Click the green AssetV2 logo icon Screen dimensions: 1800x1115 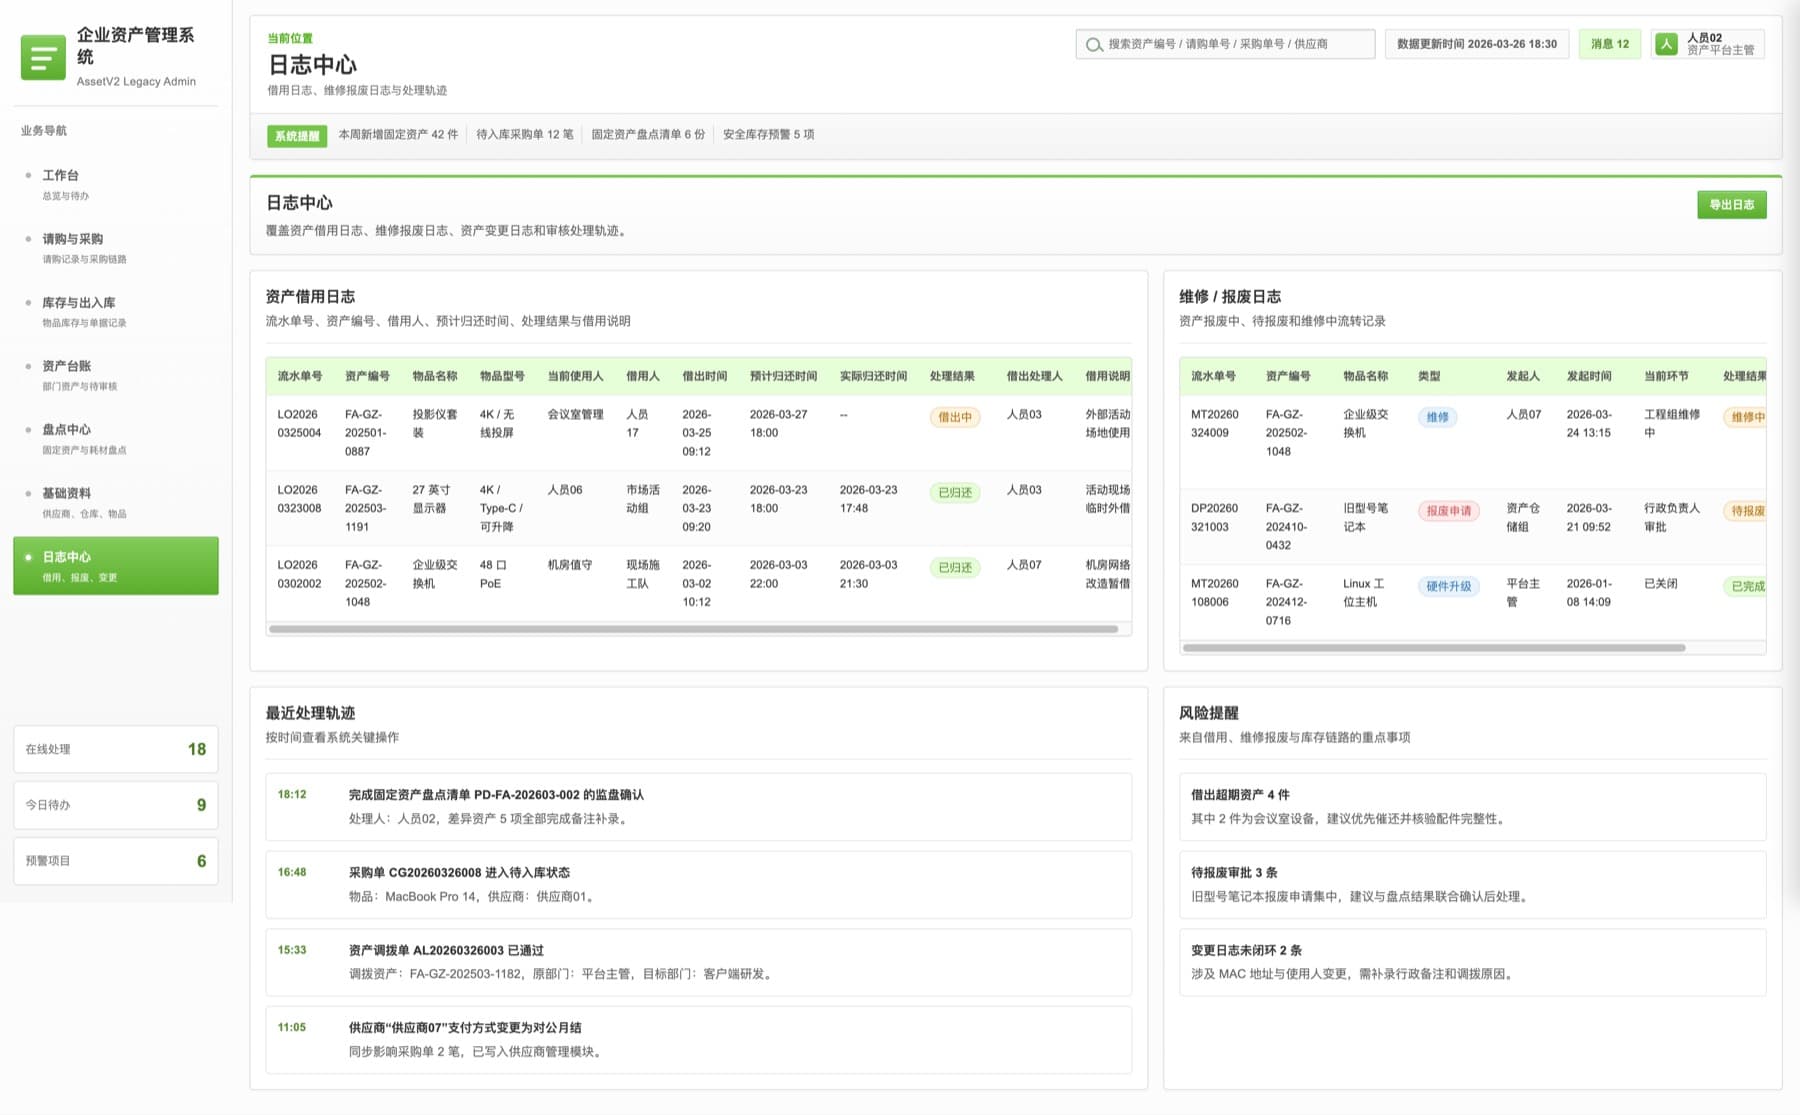pyautogui.click(x=43, y=57)
